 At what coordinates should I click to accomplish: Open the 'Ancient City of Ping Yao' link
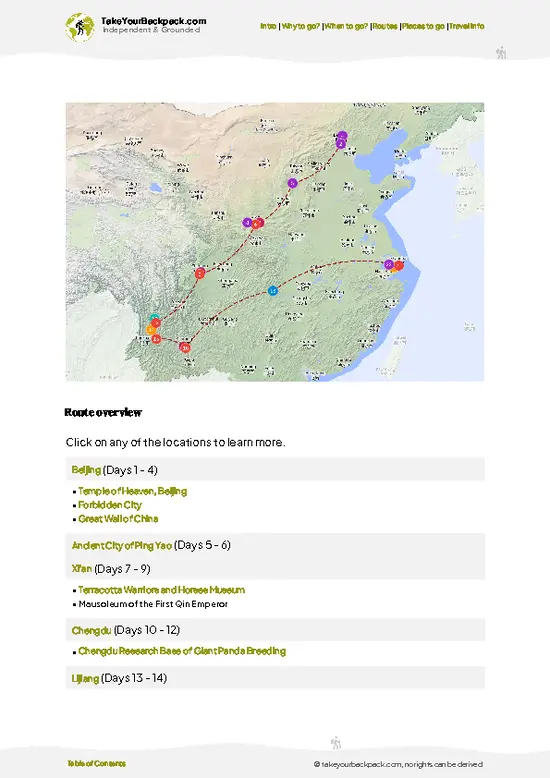[x=122, y=545]
